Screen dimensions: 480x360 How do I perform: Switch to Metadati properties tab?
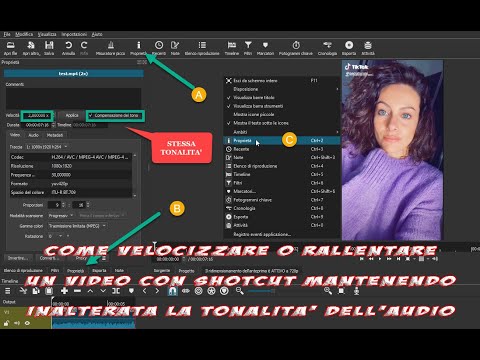[55, 135]
